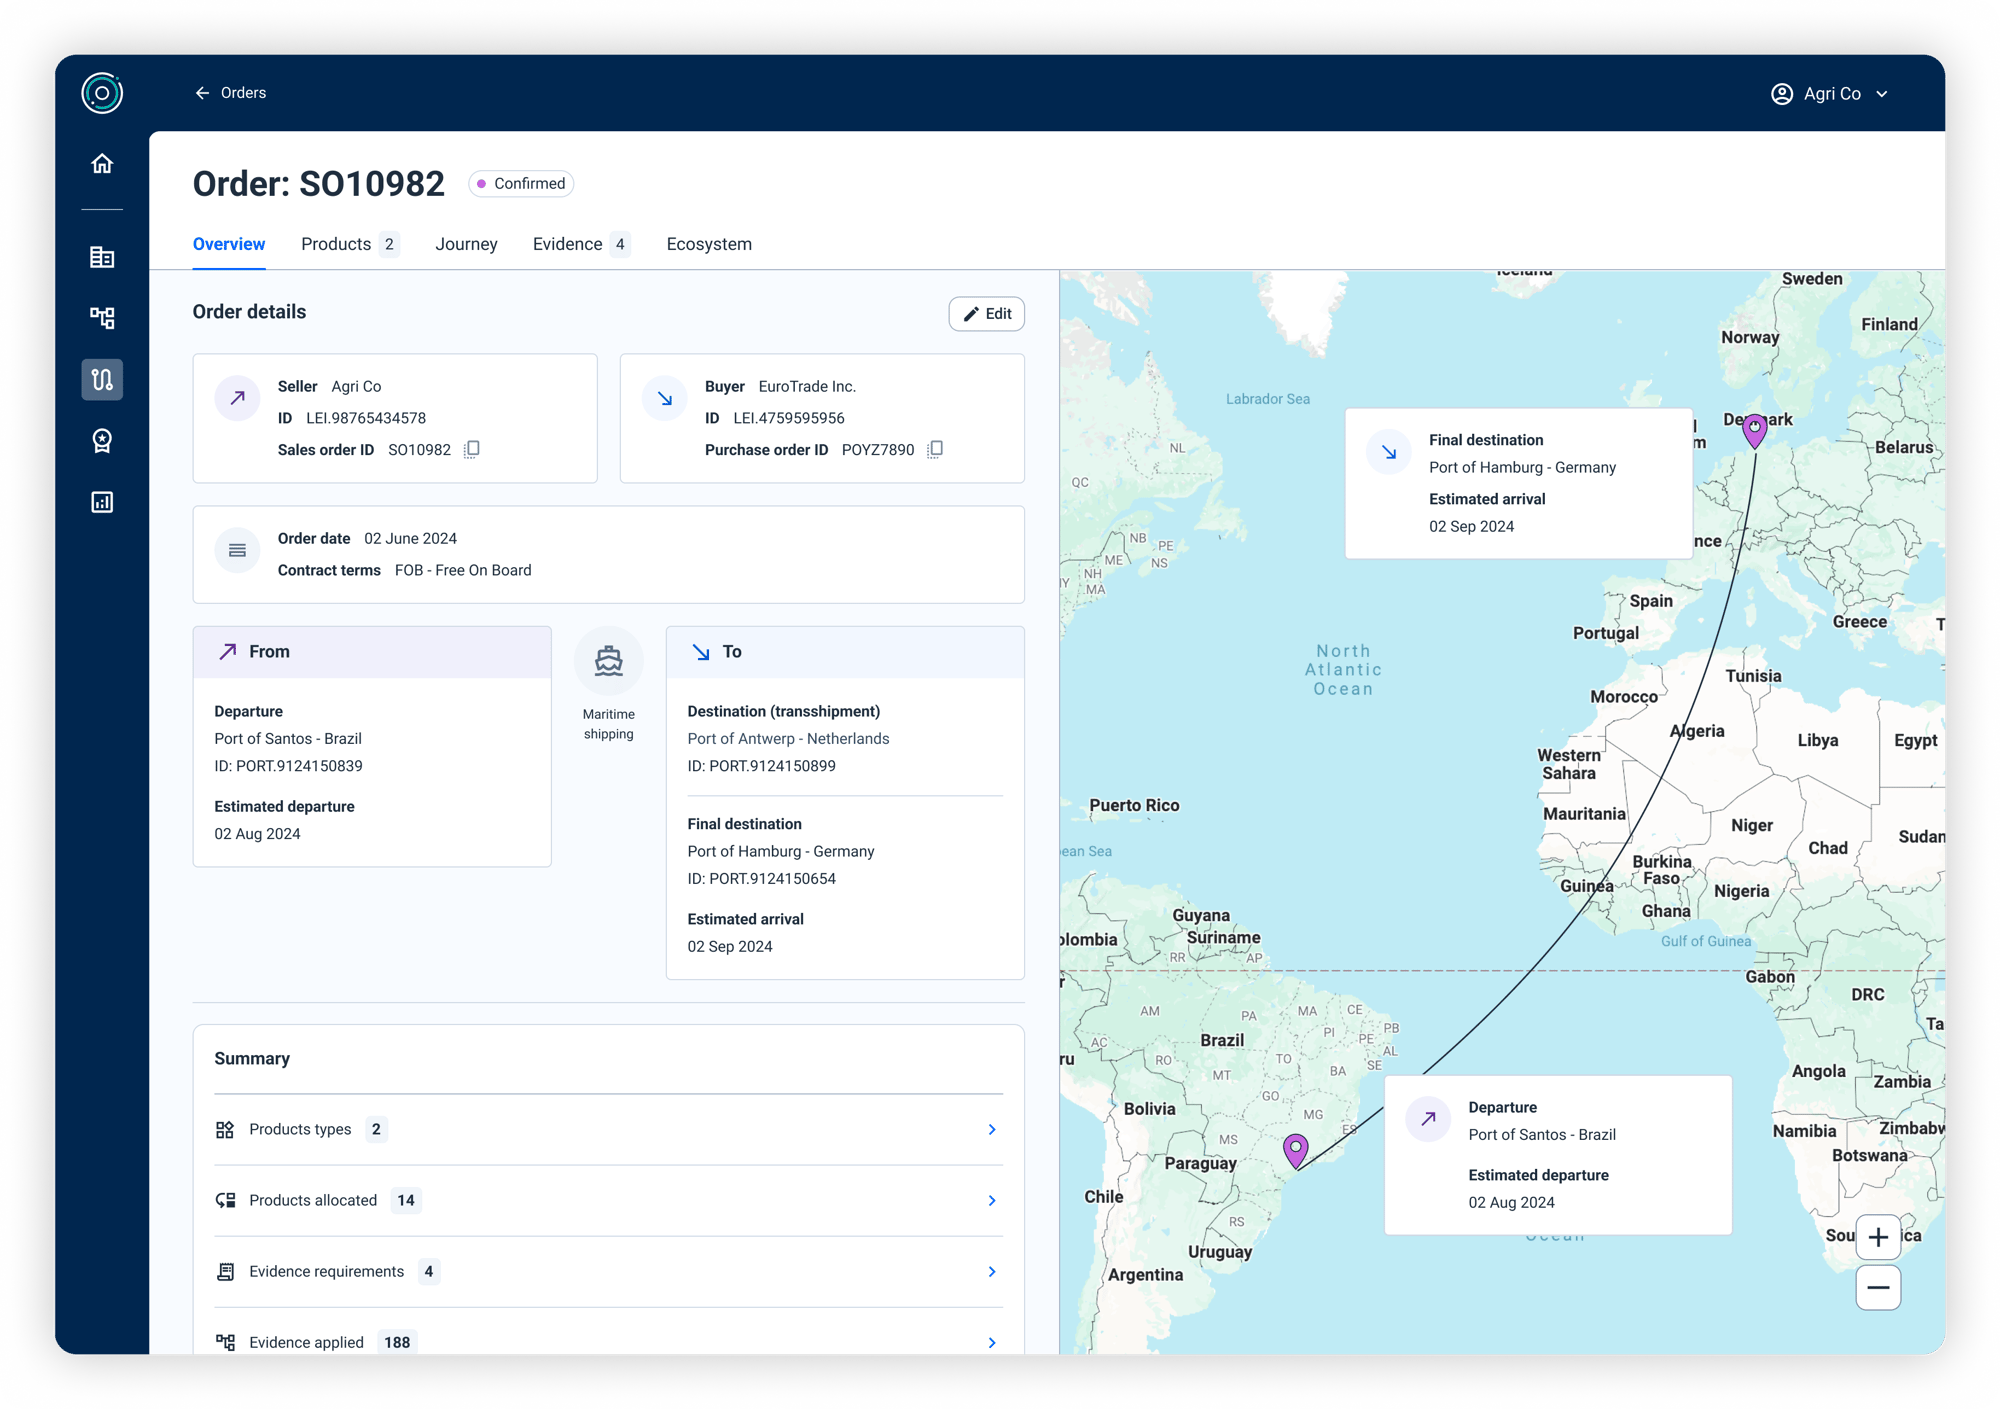Click the contract terms FOB - Free On Board
2000x1409 pixels.
click(463, 570)
